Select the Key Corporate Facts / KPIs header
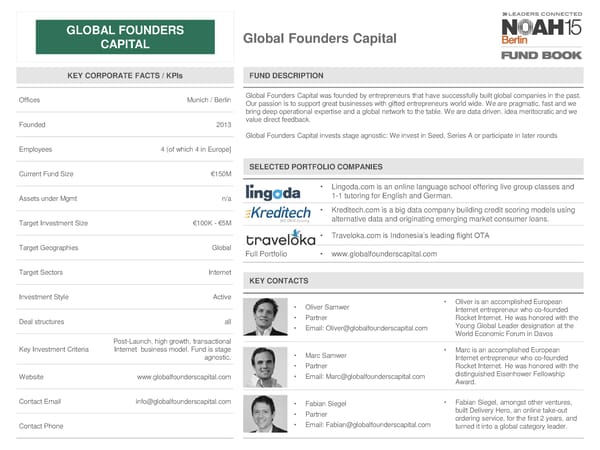 123,76
